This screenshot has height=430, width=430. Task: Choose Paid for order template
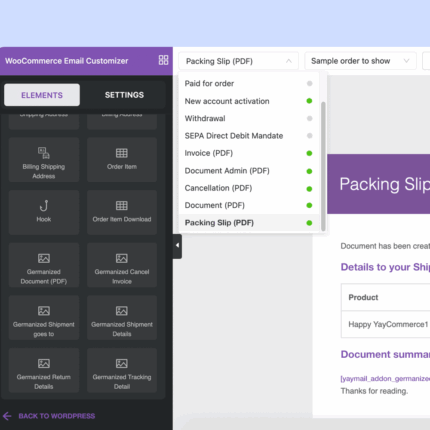tap(248, 83)
